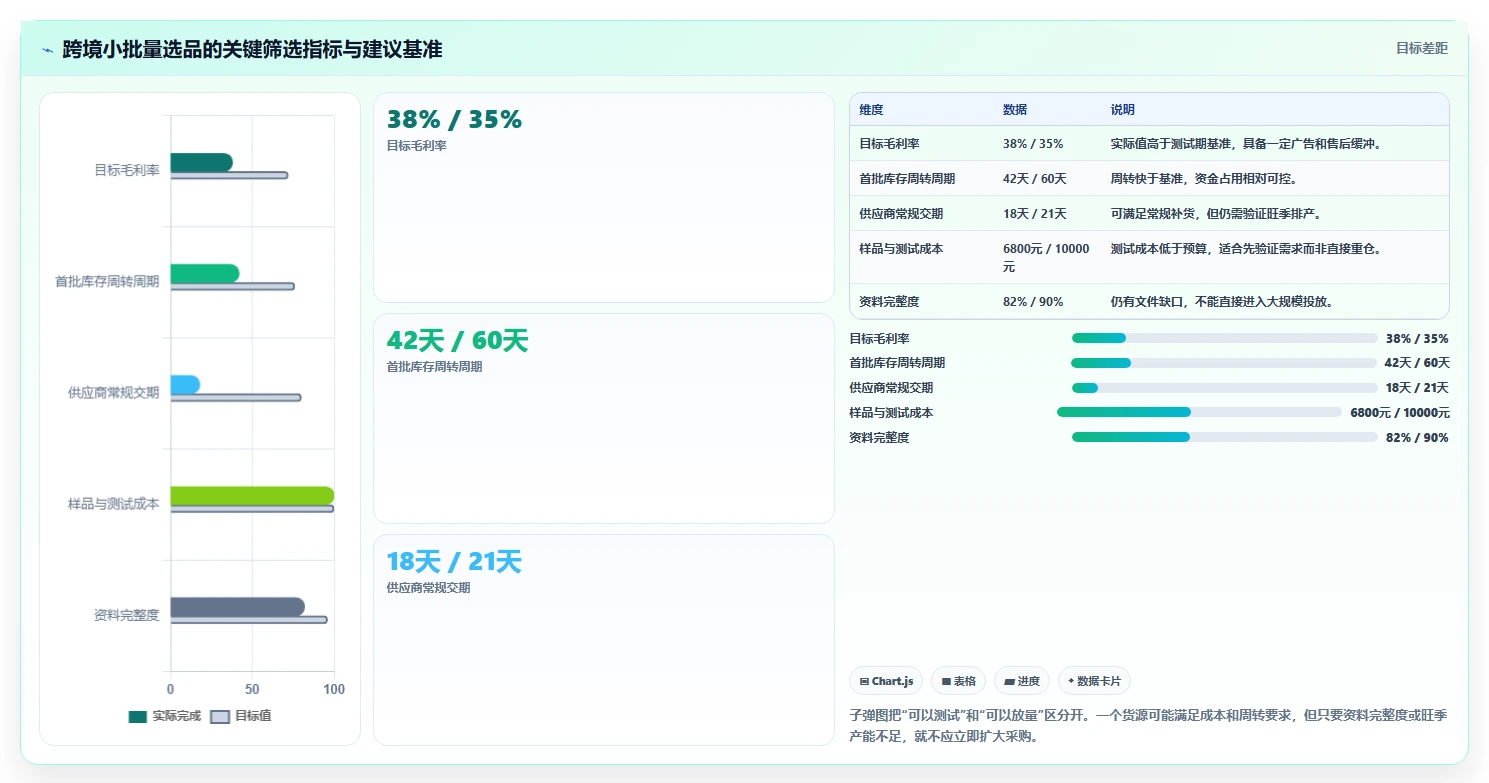Click the 样品与测试成本 progress bar
1489x783 pixels.
point(1199,412)
